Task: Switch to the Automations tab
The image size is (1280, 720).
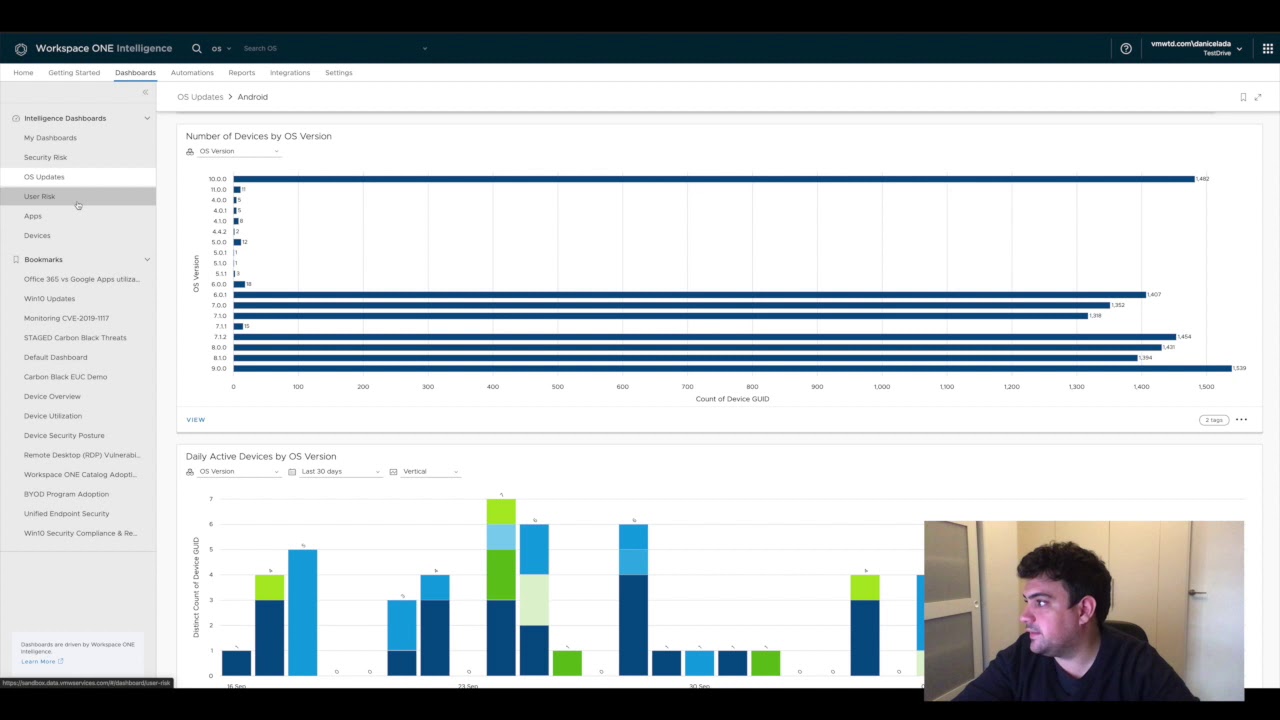Action: click(192, 72)
